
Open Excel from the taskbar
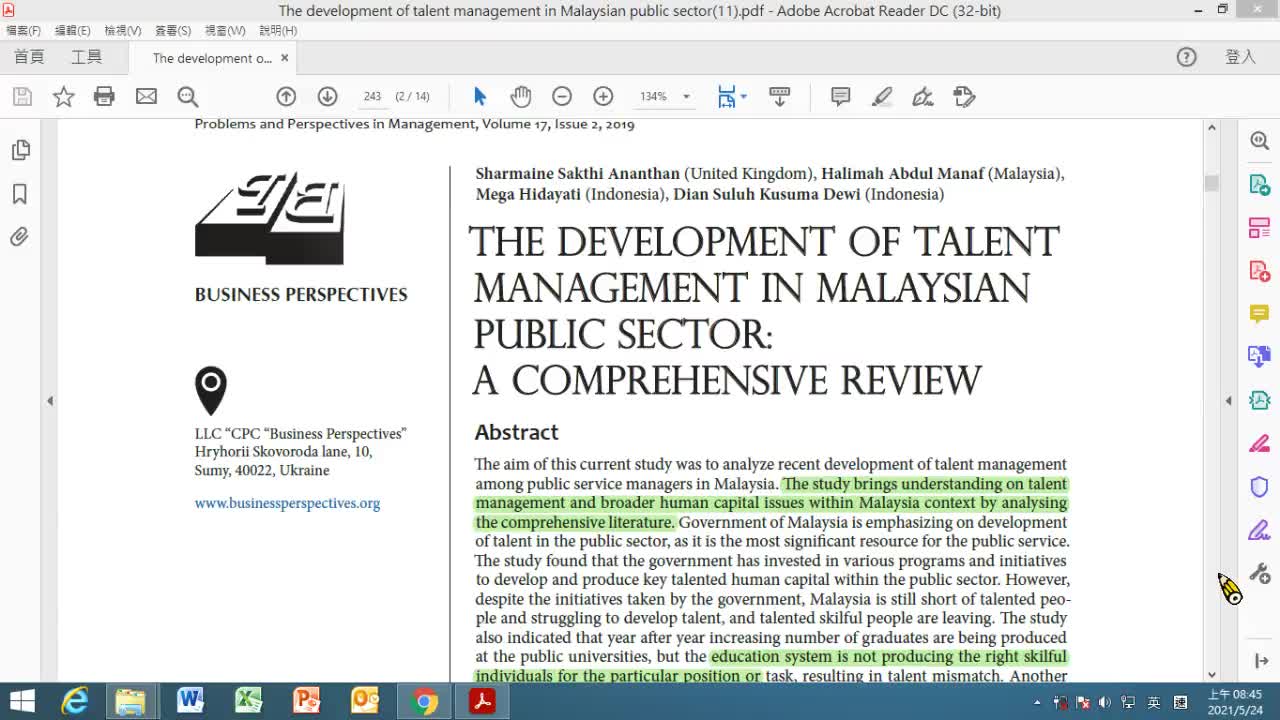(248, 701)
